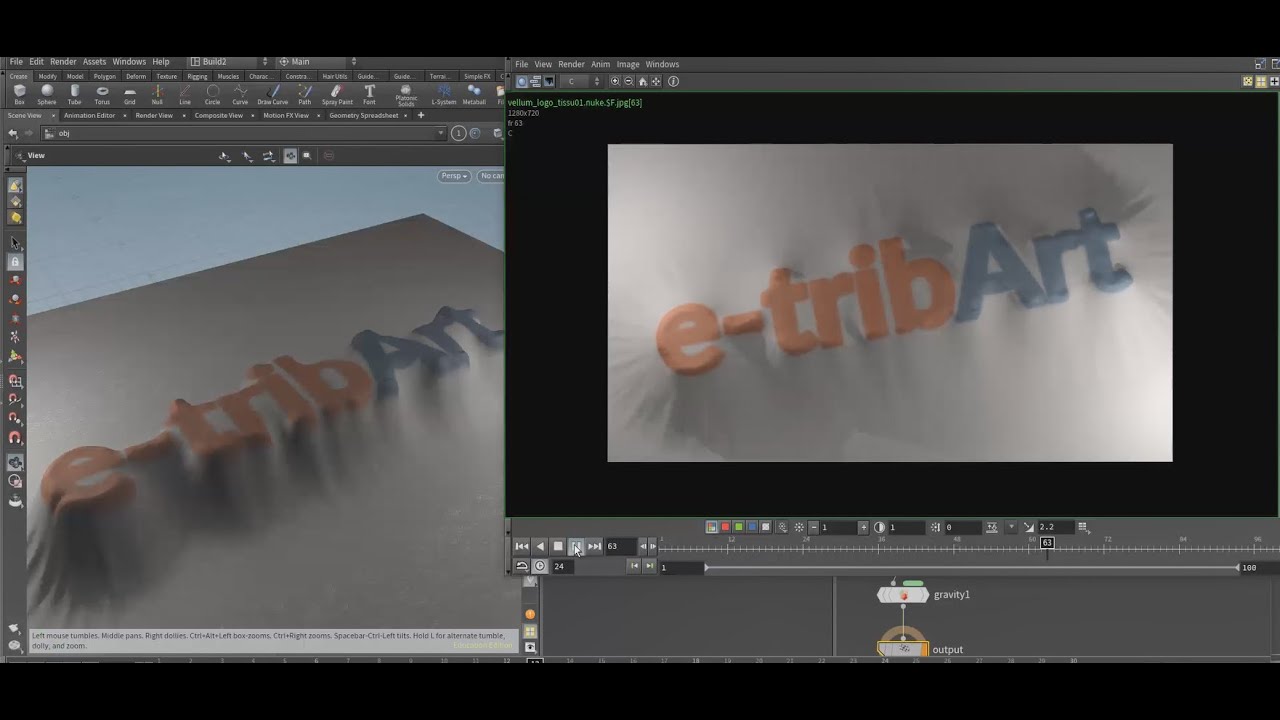The width and height of the screenshot is (1280, 720).
Task: Select the gravity1 node
Action: click(903, 595)
